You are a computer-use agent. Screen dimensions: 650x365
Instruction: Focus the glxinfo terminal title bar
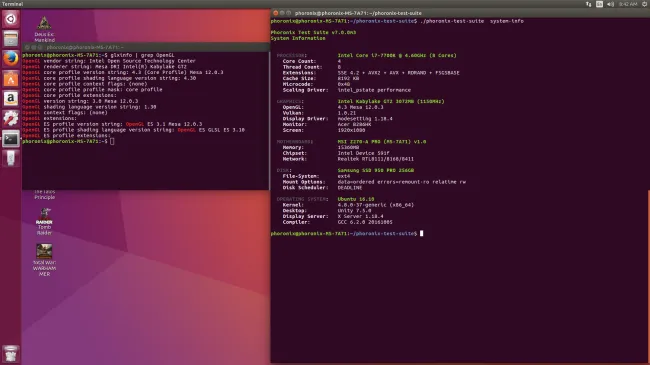(x=146, y=47)
